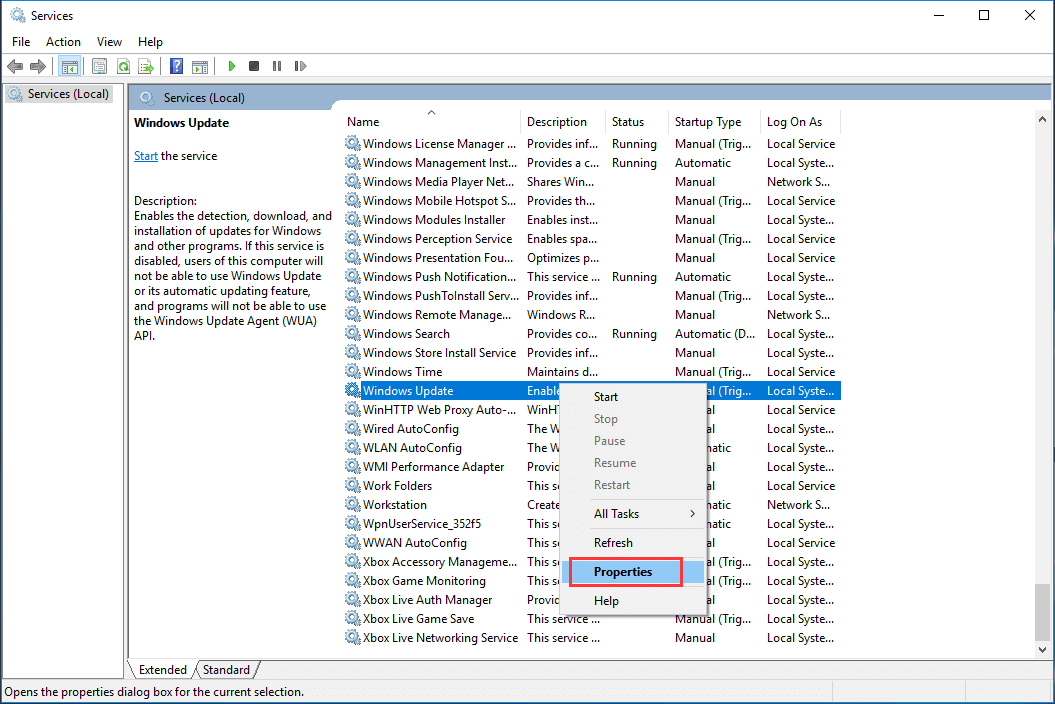Sort by the Startup Type column header
Viewport: 1055px width, 704px height.
click(708, 122)
